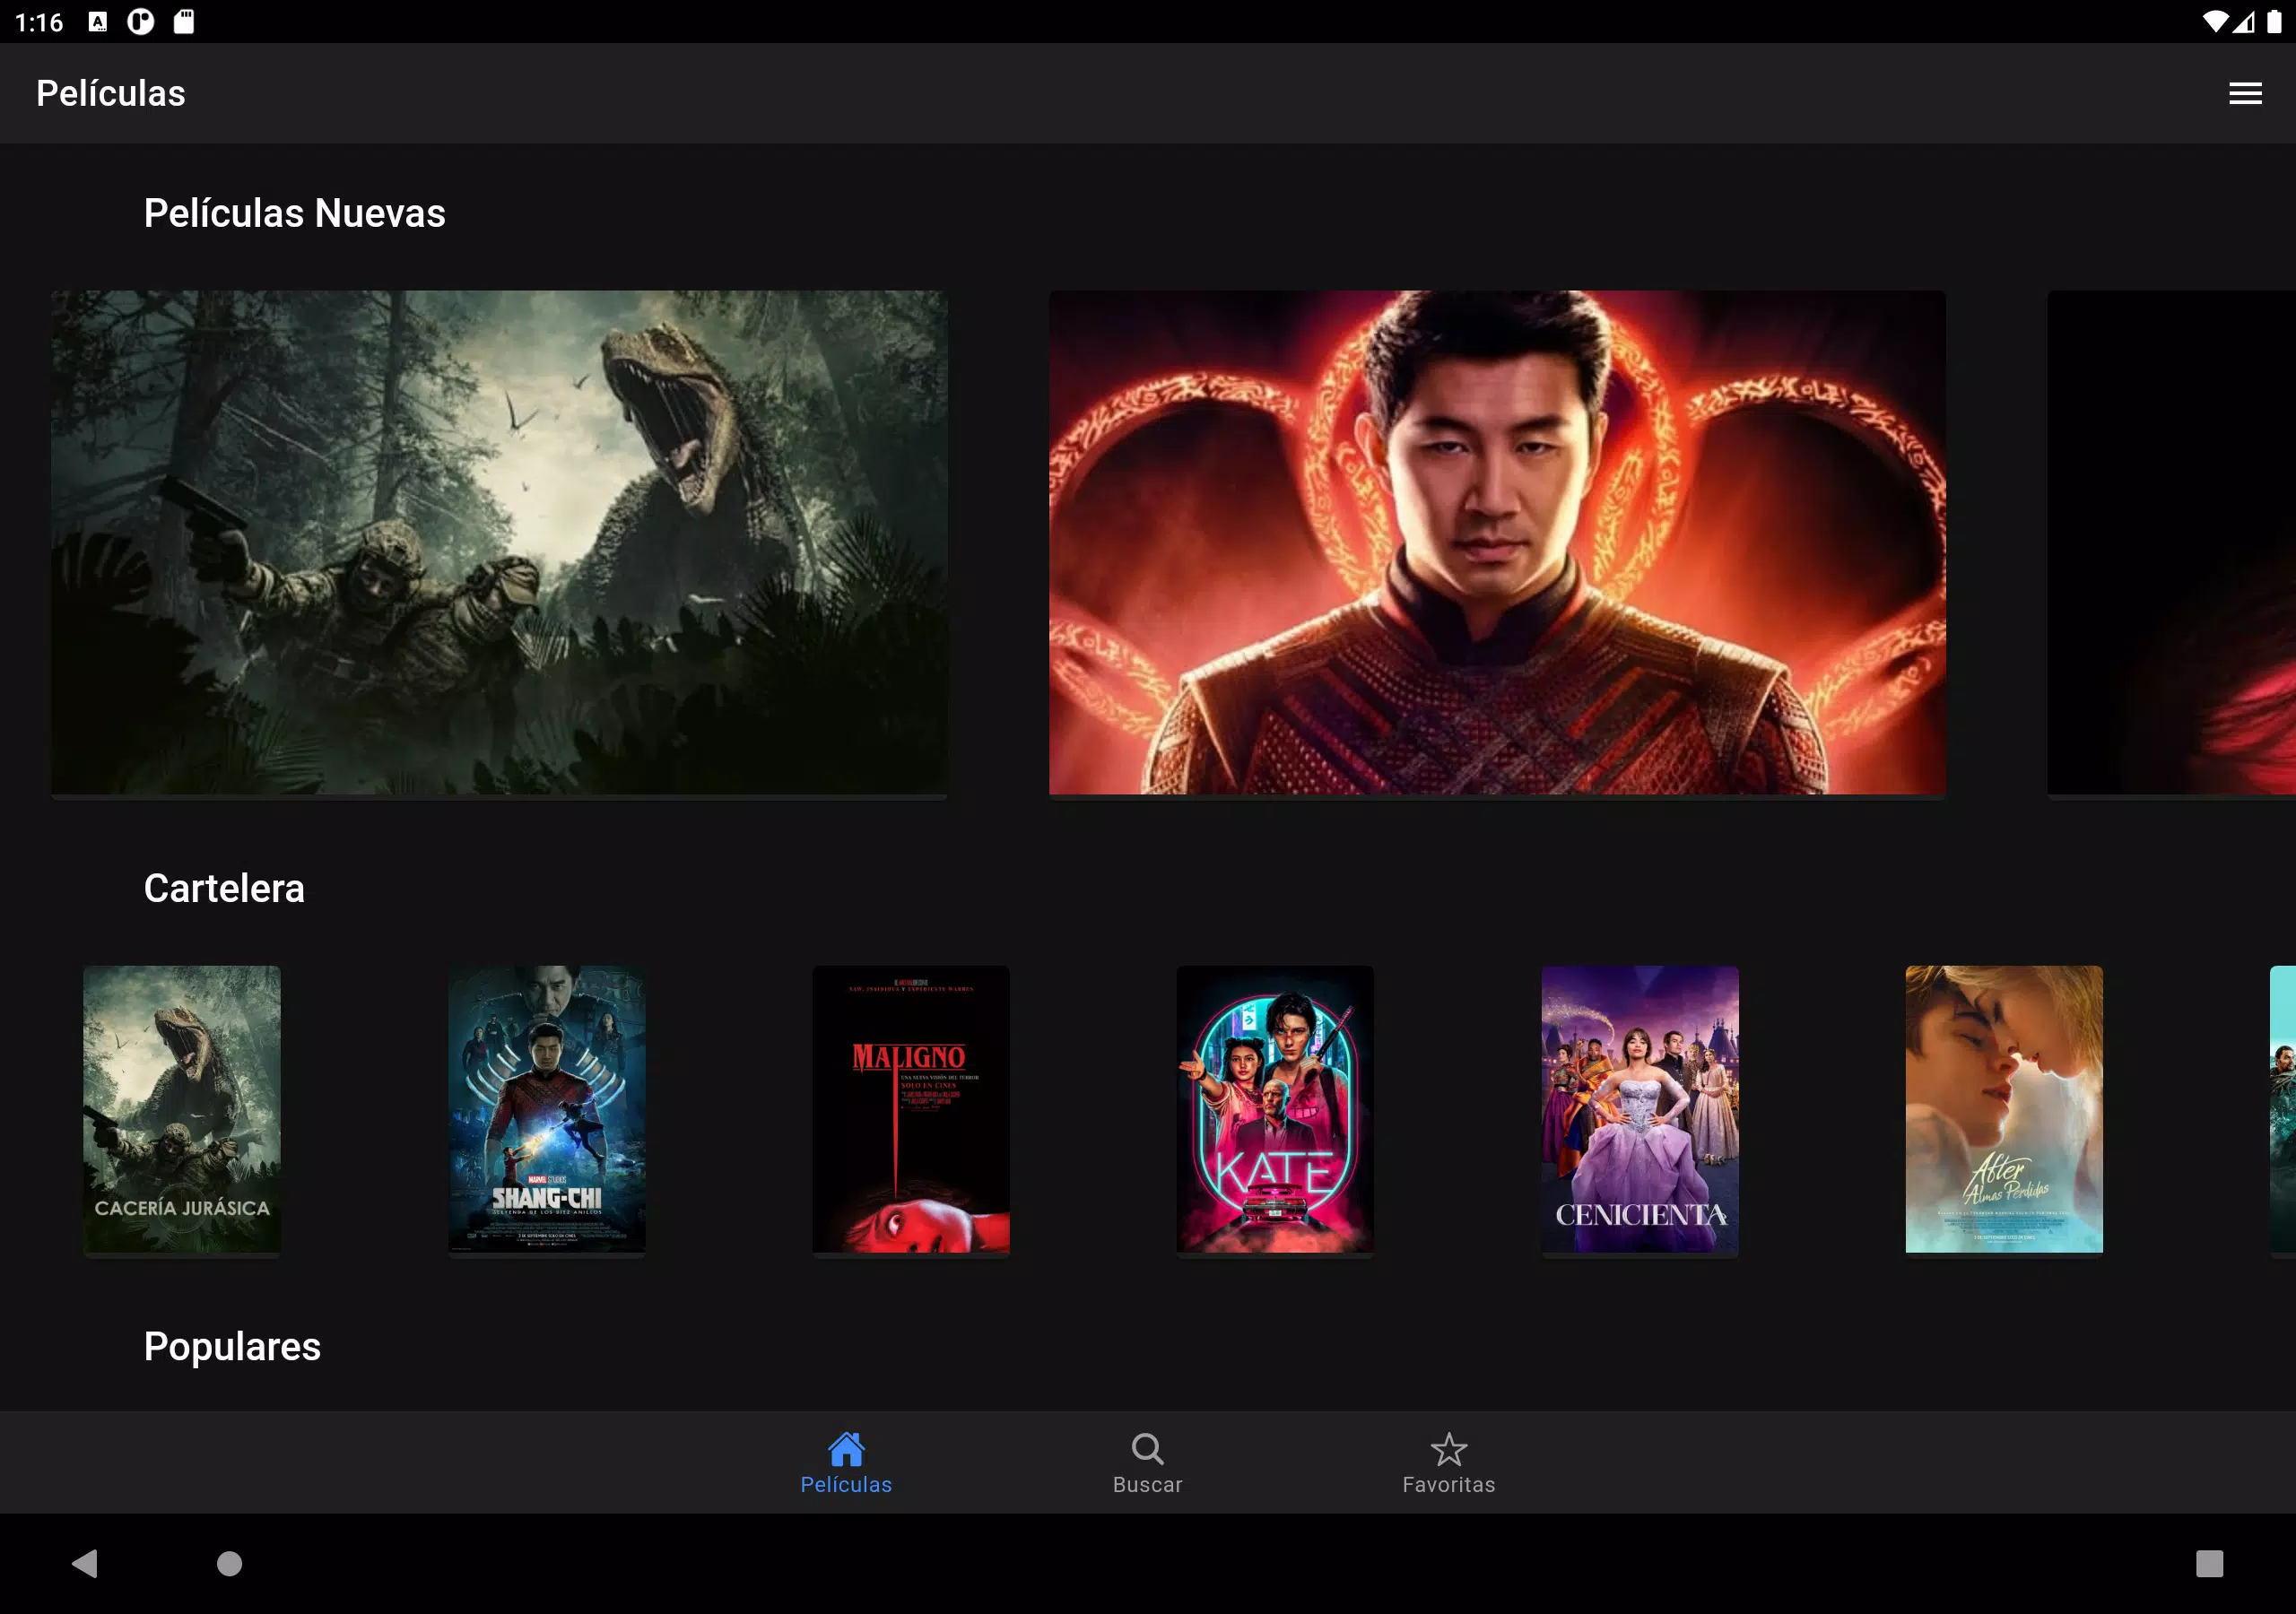The height and width of the screenshot is (1614, 2296).
Task: Tap the Cartelera section heading
Action: [224, 888]
